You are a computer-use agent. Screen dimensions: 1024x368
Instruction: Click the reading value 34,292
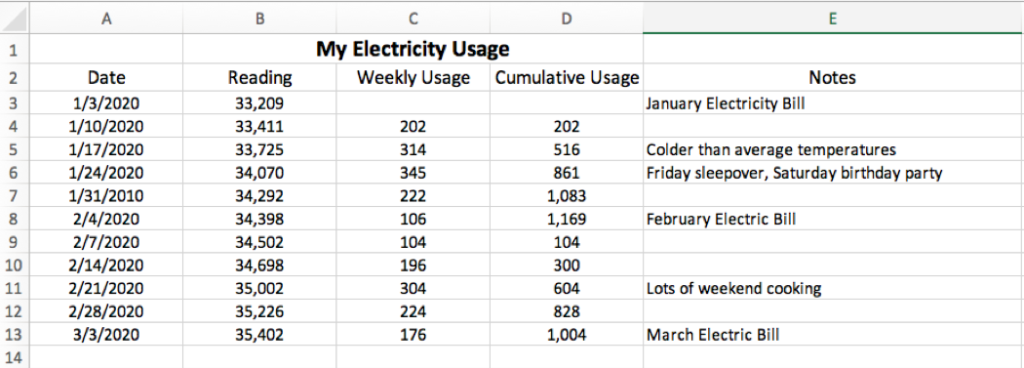[x=260, y=196]
